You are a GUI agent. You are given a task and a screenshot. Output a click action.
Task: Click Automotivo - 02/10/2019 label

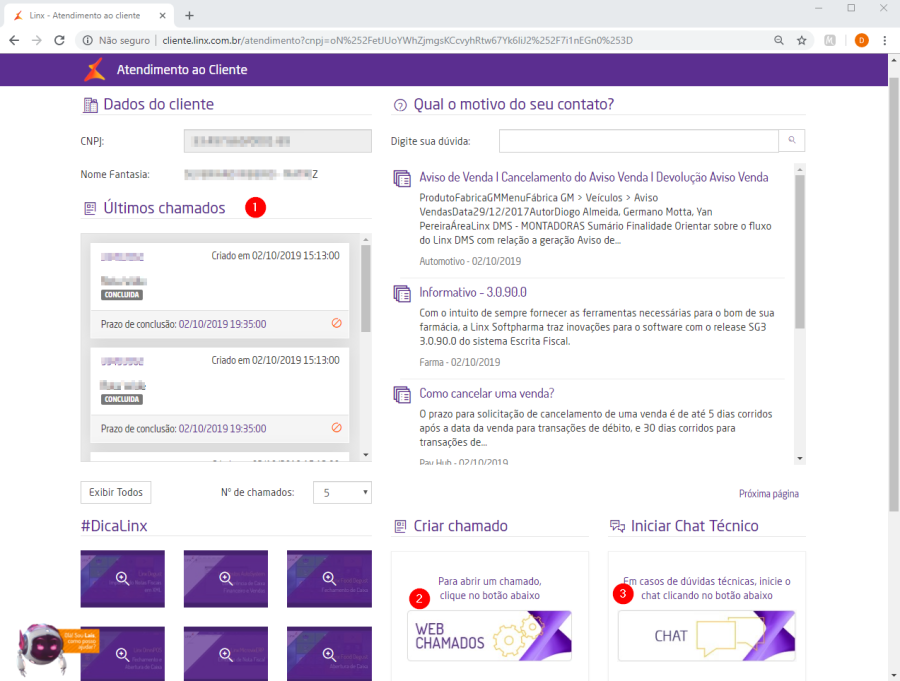(470, 261)
